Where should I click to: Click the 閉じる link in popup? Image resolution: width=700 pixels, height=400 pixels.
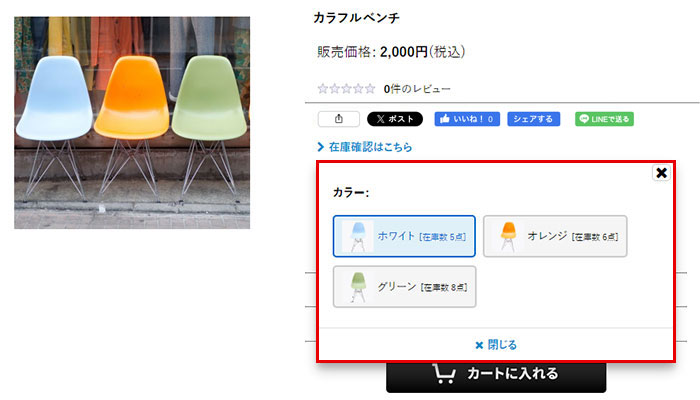point(496,345)
